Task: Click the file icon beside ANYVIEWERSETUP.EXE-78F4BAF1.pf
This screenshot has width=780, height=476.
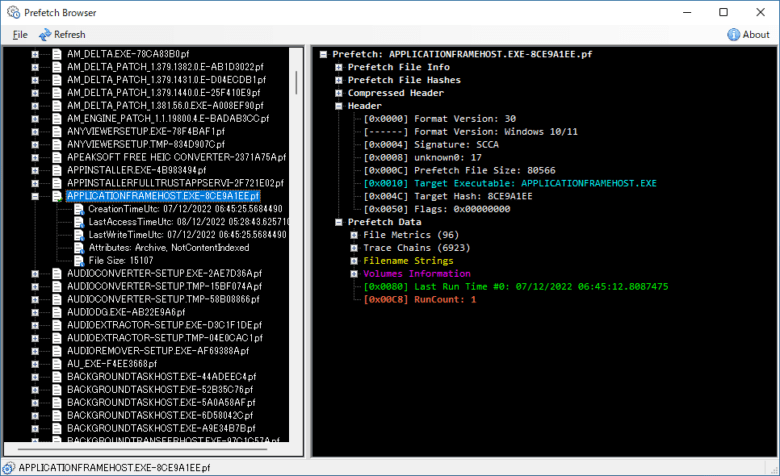Action: pos(57,131)
